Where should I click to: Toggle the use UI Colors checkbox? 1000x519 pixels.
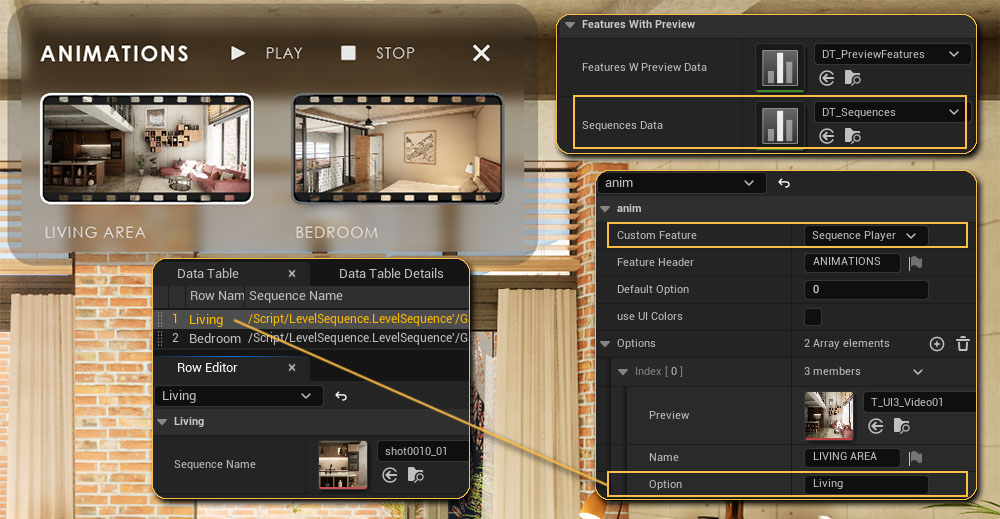pyautogui.click(x=813, y=317)
